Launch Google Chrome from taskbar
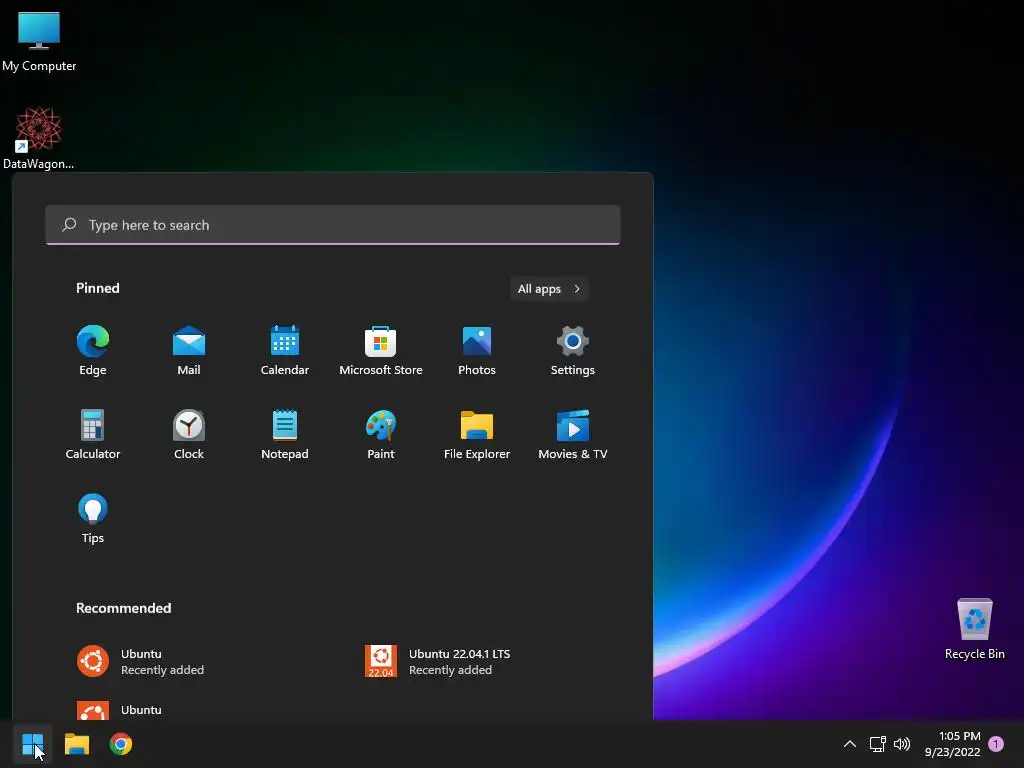 (x=121, y=744)
